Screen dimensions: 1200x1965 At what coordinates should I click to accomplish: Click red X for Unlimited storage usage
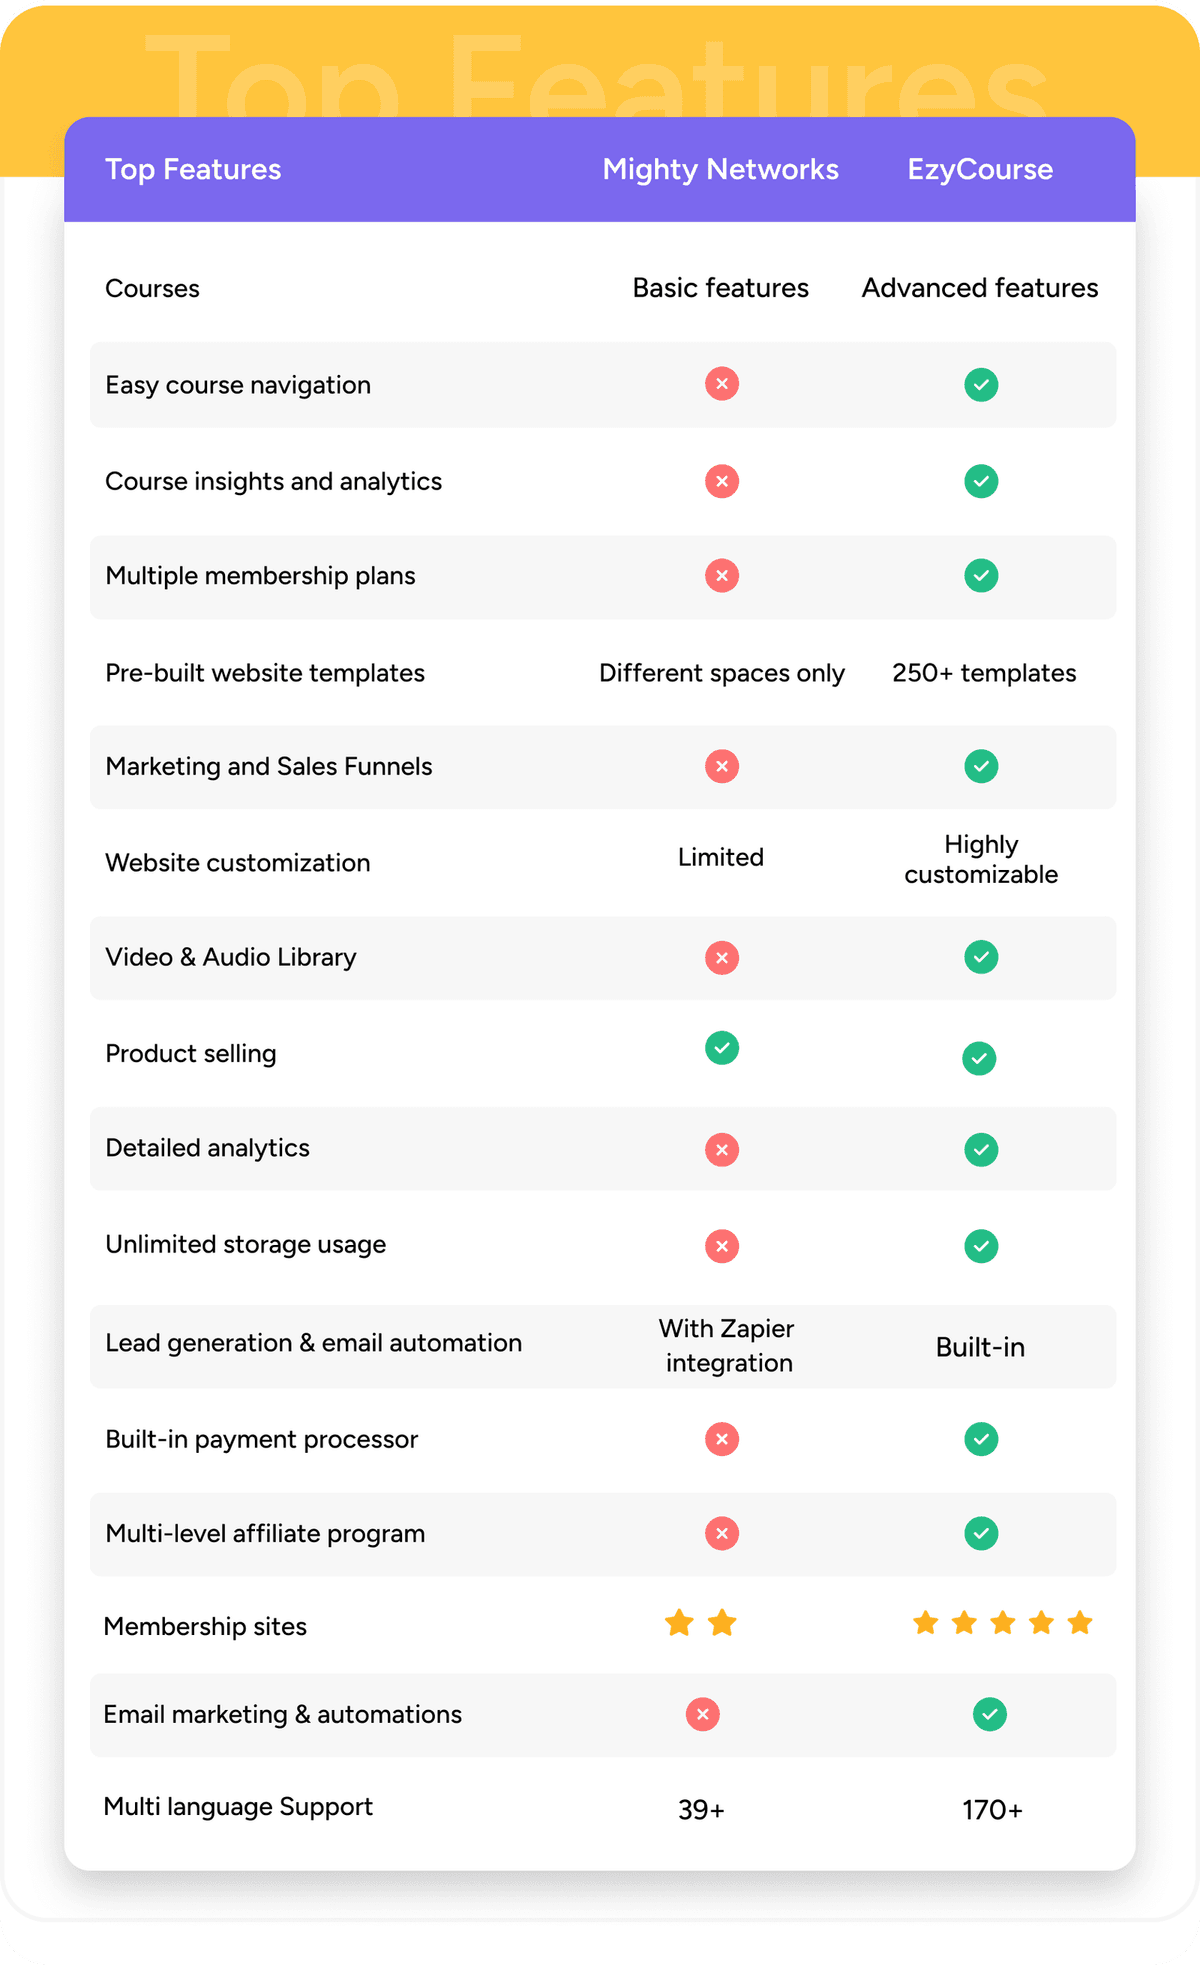[x=721, y=1246]
